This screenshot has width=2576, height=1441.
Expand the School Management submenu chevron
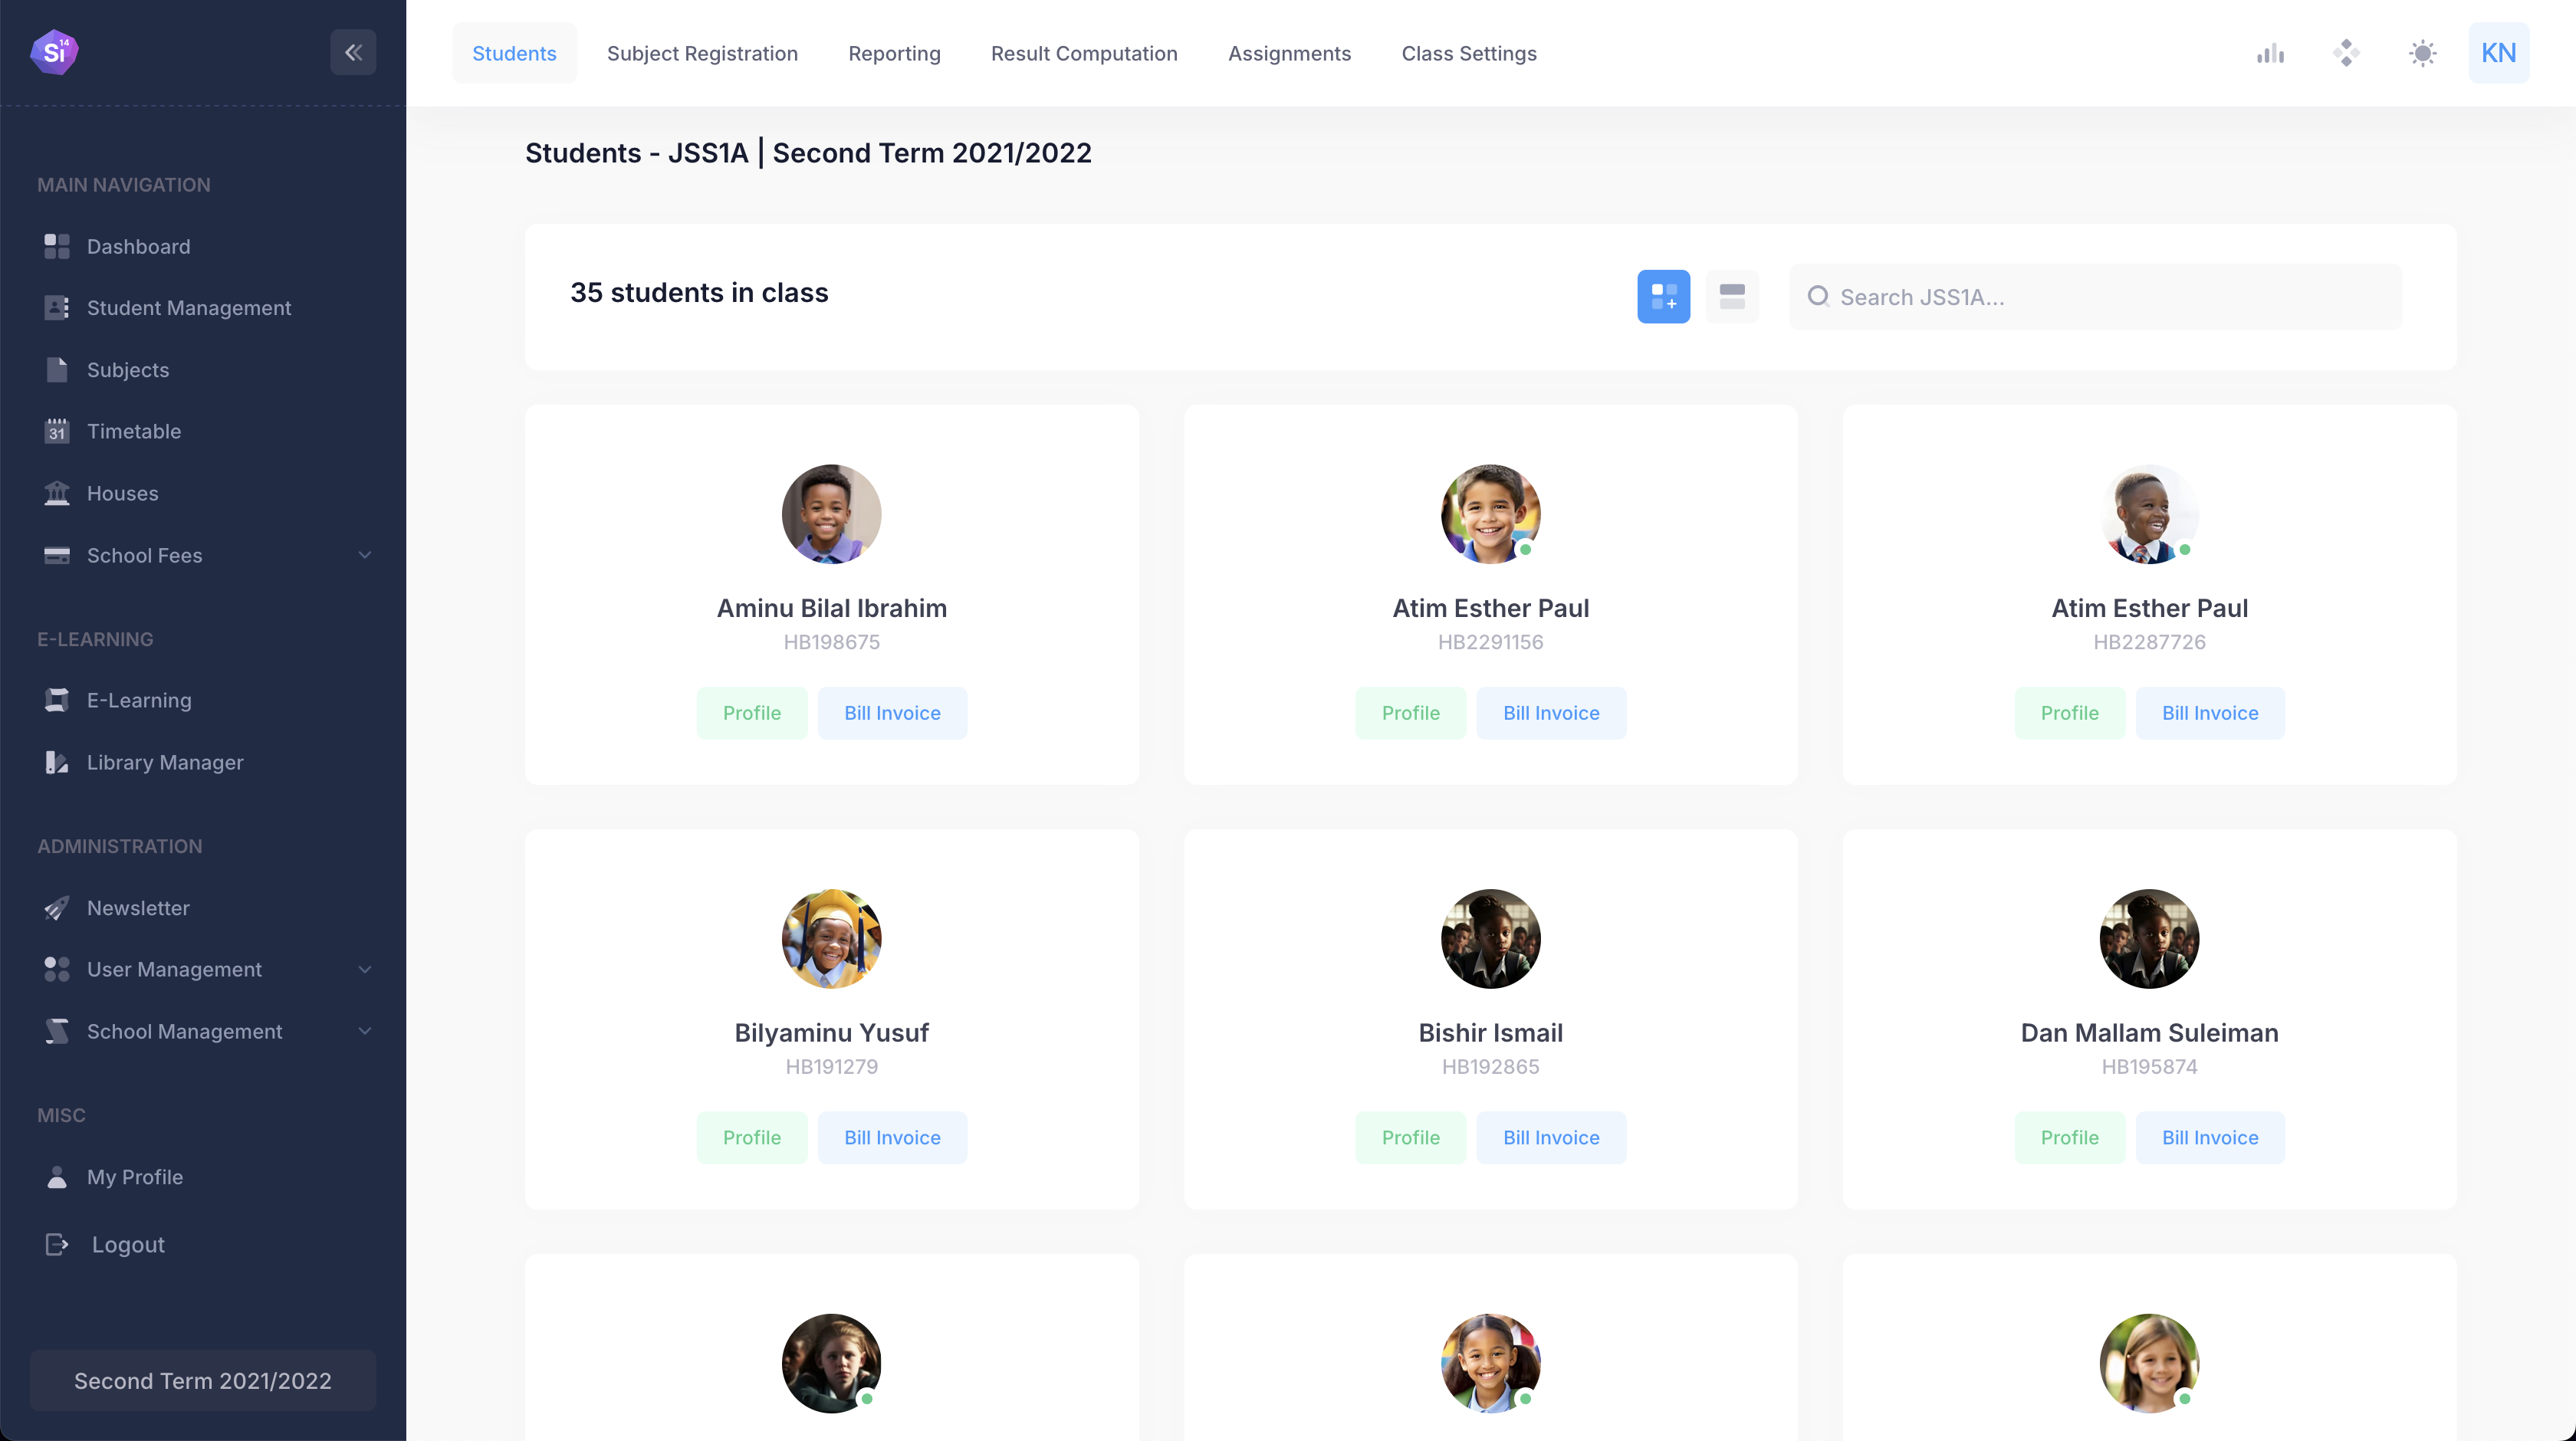click(365, 1031)
